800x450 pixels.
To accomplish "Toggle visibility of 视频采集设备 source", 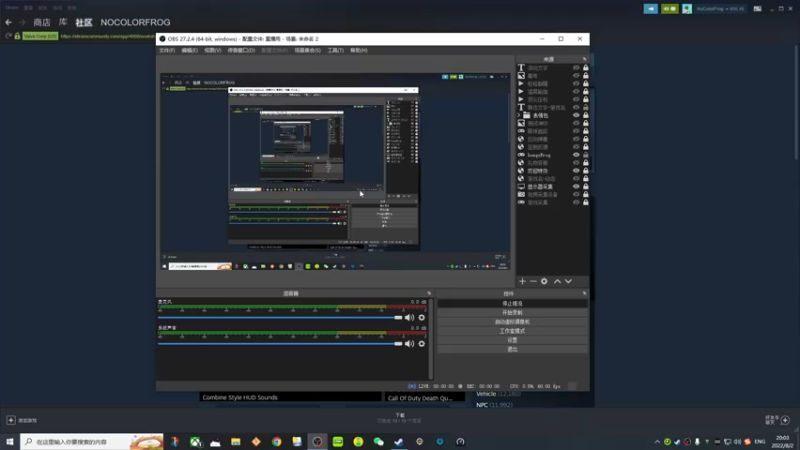I will [576, 194].
